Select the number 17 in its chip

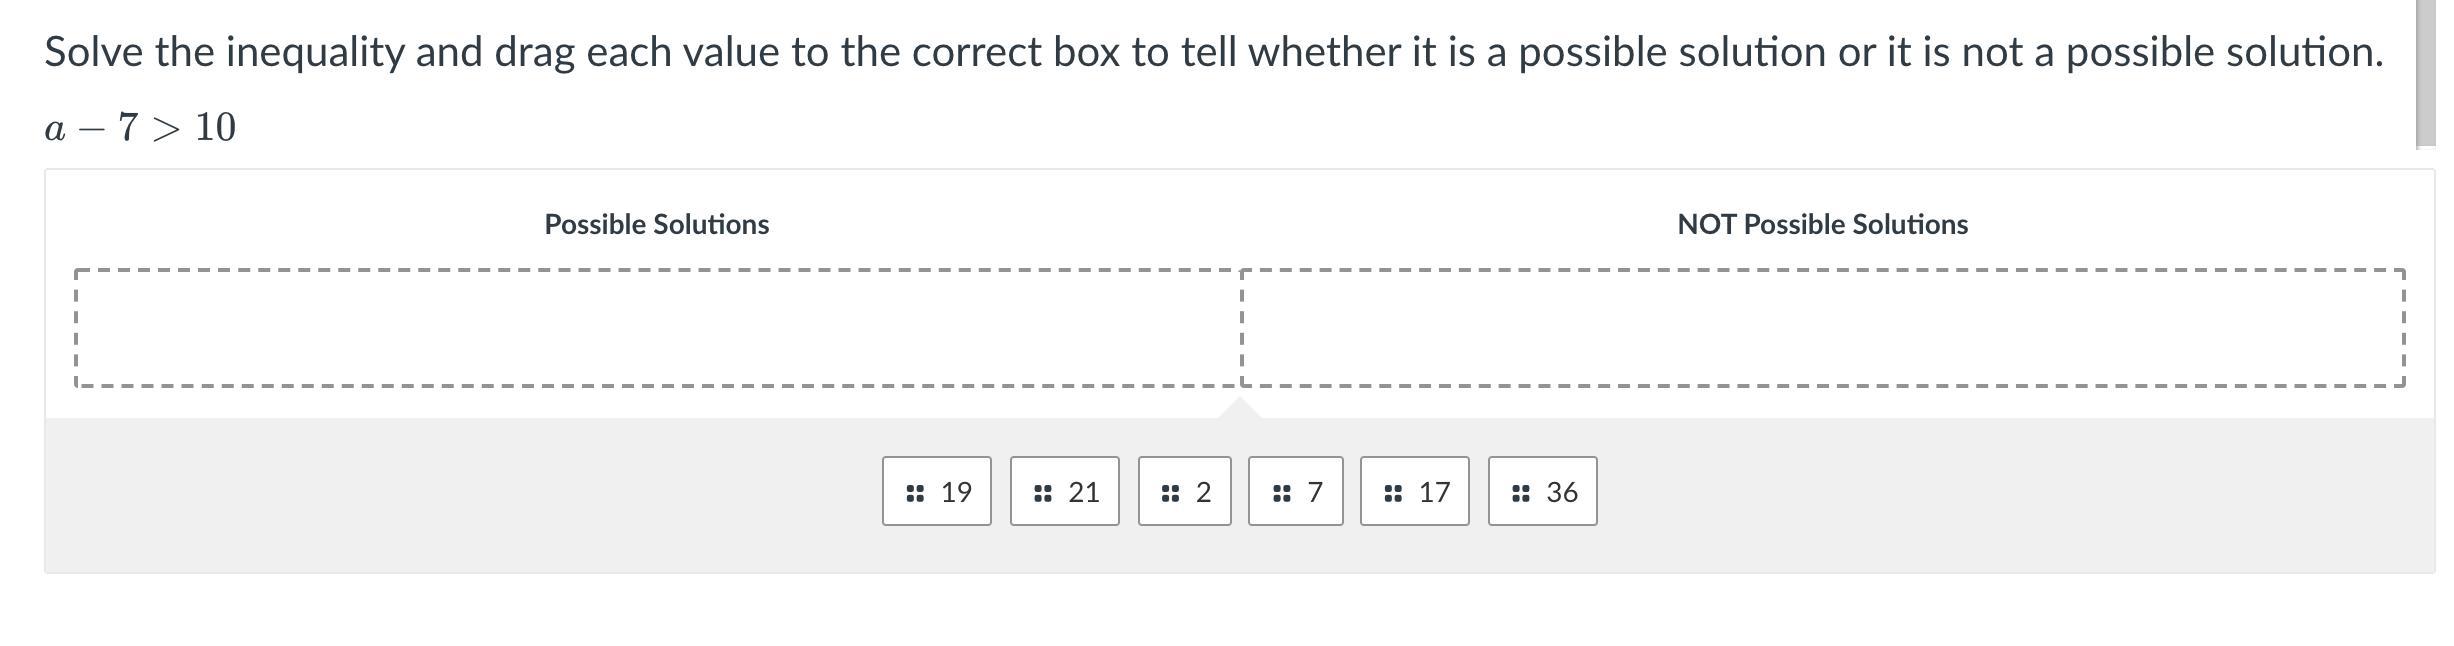1434,492
